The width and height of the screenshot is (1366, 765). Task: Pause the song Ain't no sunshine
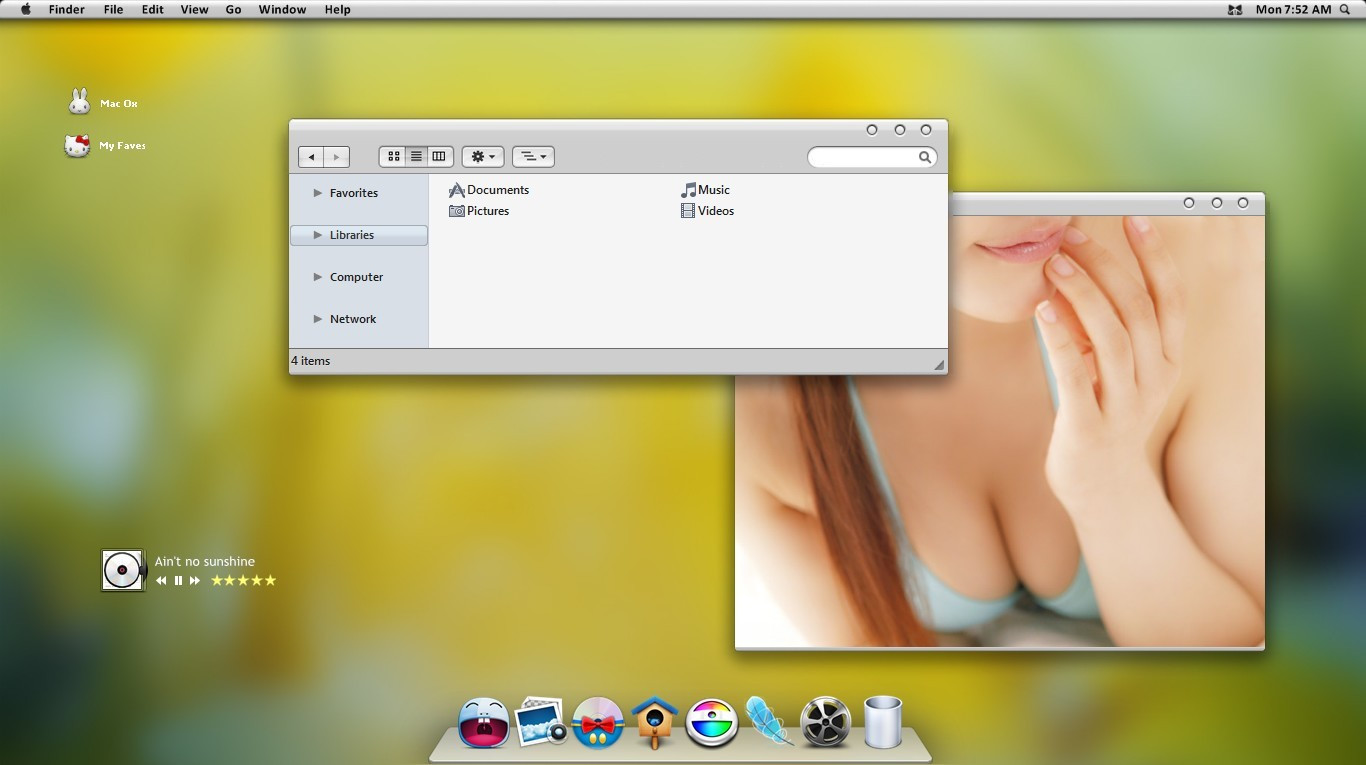click(x=178, y=581)
